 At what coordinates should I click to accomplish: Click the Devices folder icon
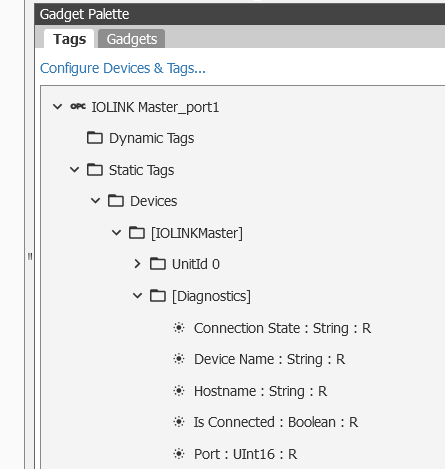coord(116,201)
